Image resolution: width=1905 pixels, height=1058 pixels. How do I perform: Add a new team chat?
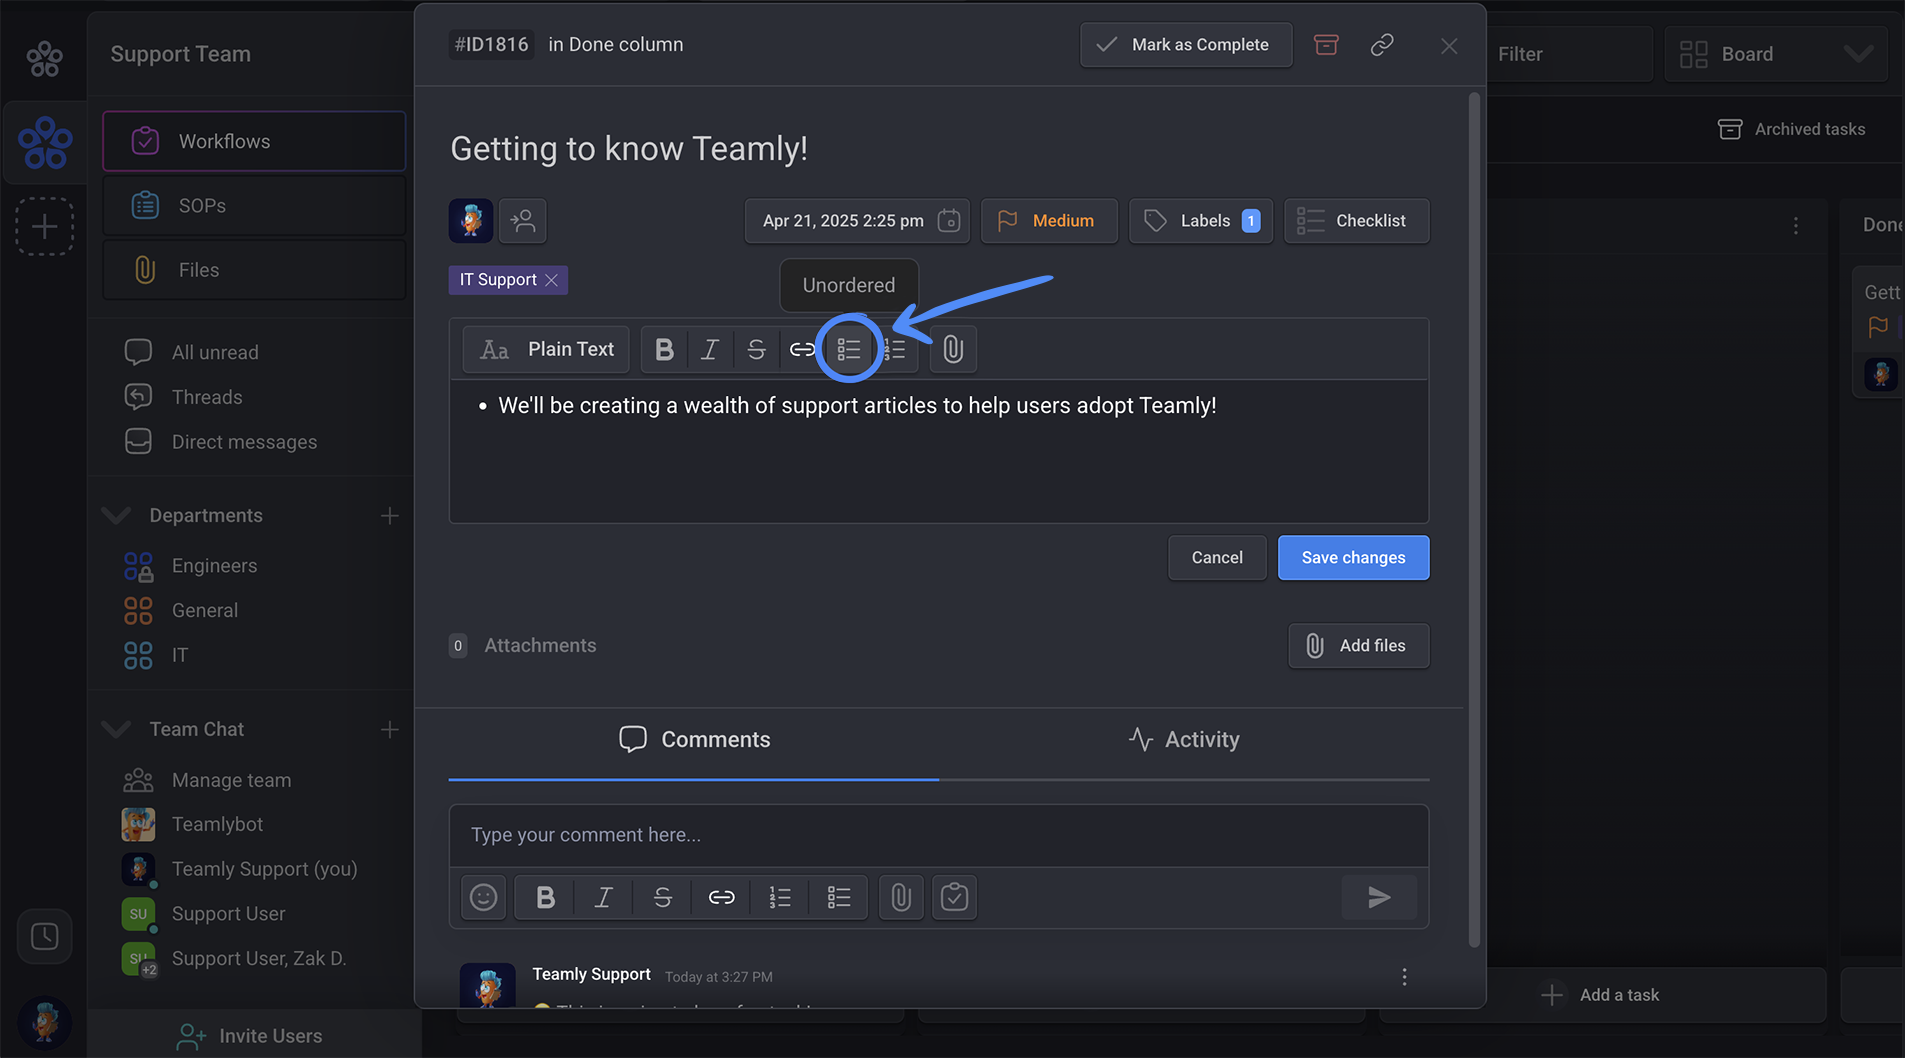pos(389,730)
